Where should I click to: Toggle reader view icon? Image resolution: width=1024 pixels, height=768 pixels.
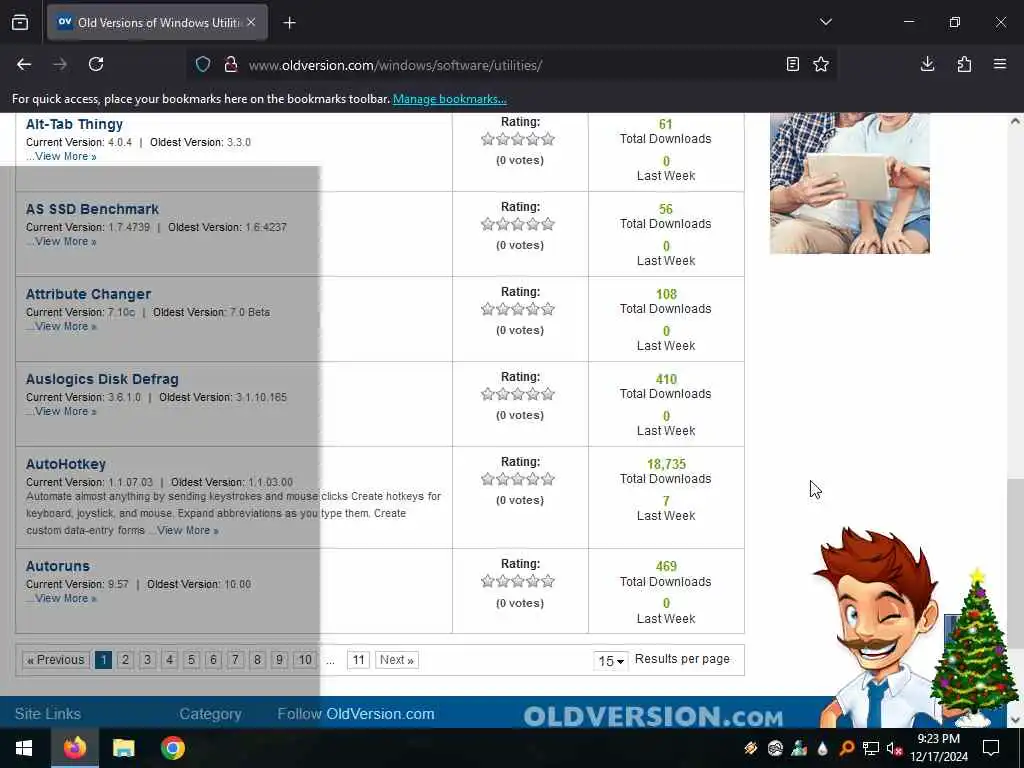tap(792, 64)
